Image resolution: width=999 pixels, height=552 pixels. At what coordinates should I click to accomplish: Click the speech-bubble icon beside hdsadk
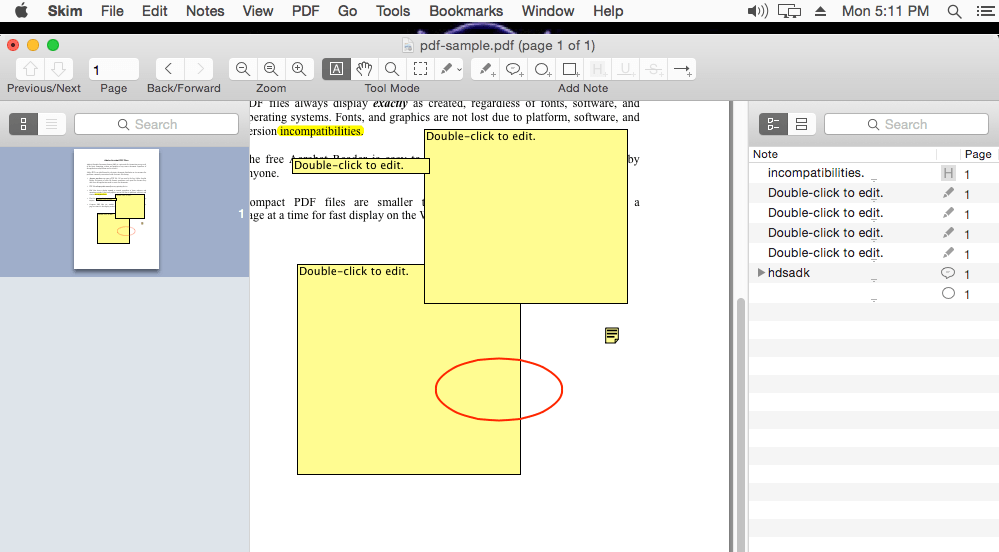pos(948,273)
